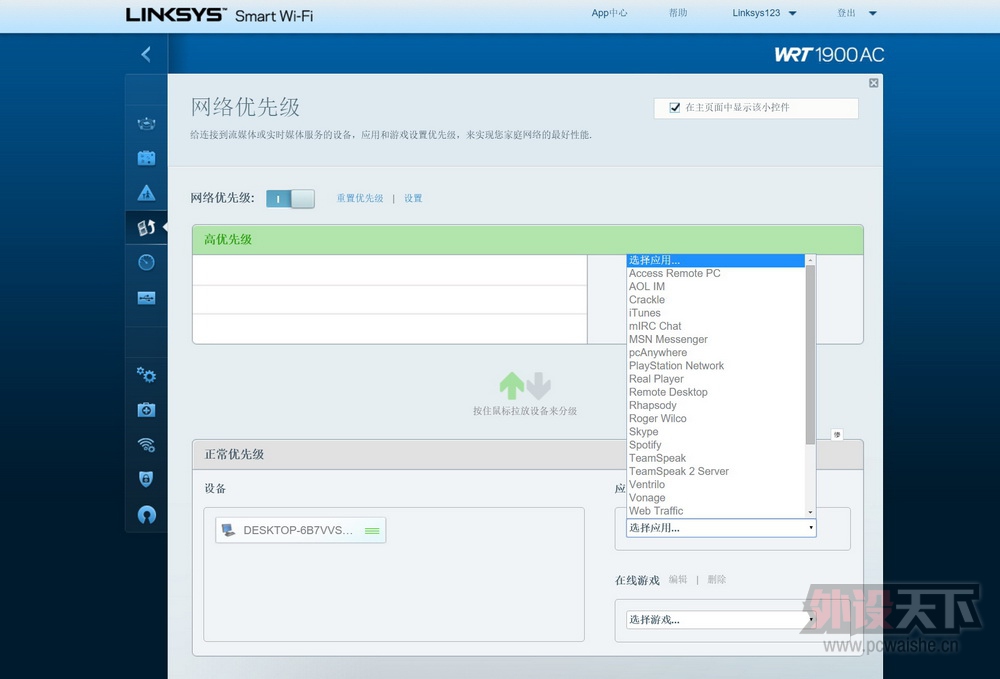Uncheck 在主页面中显示该小控件 checkbox
Image resolution: width=1000 pixels, height=679 pixels.
[674, 107]
